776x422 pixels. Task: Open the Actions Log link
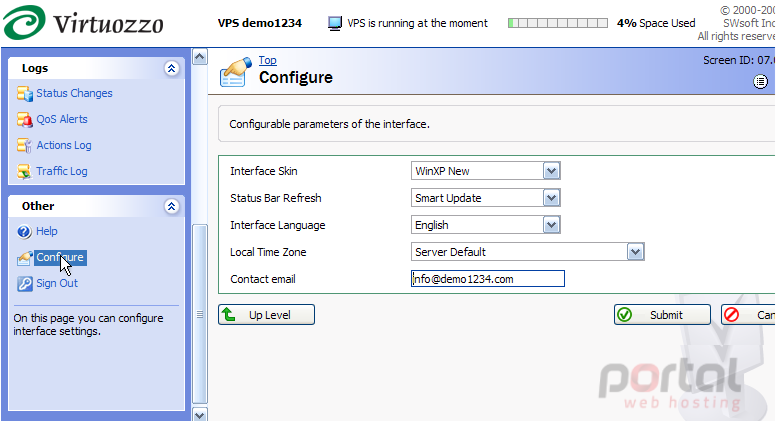[x=64, y=145]
